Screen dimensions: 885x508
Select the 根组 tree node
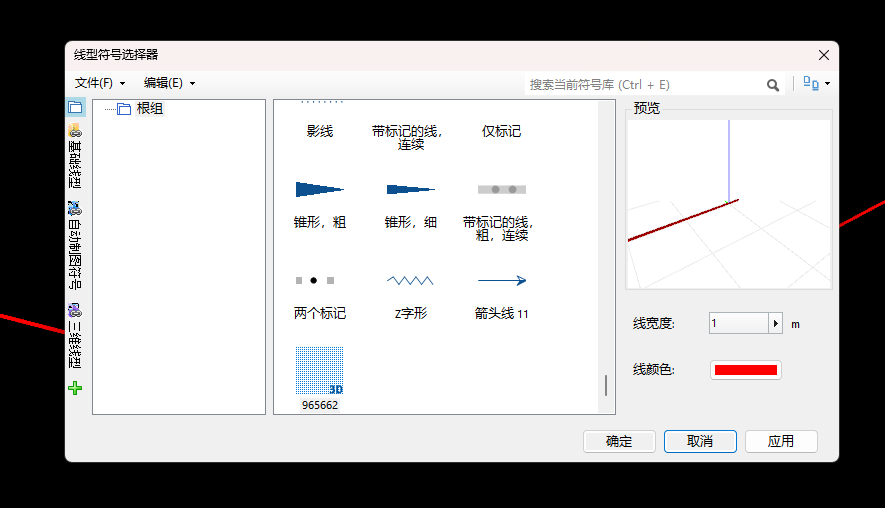tap(149, 109)
